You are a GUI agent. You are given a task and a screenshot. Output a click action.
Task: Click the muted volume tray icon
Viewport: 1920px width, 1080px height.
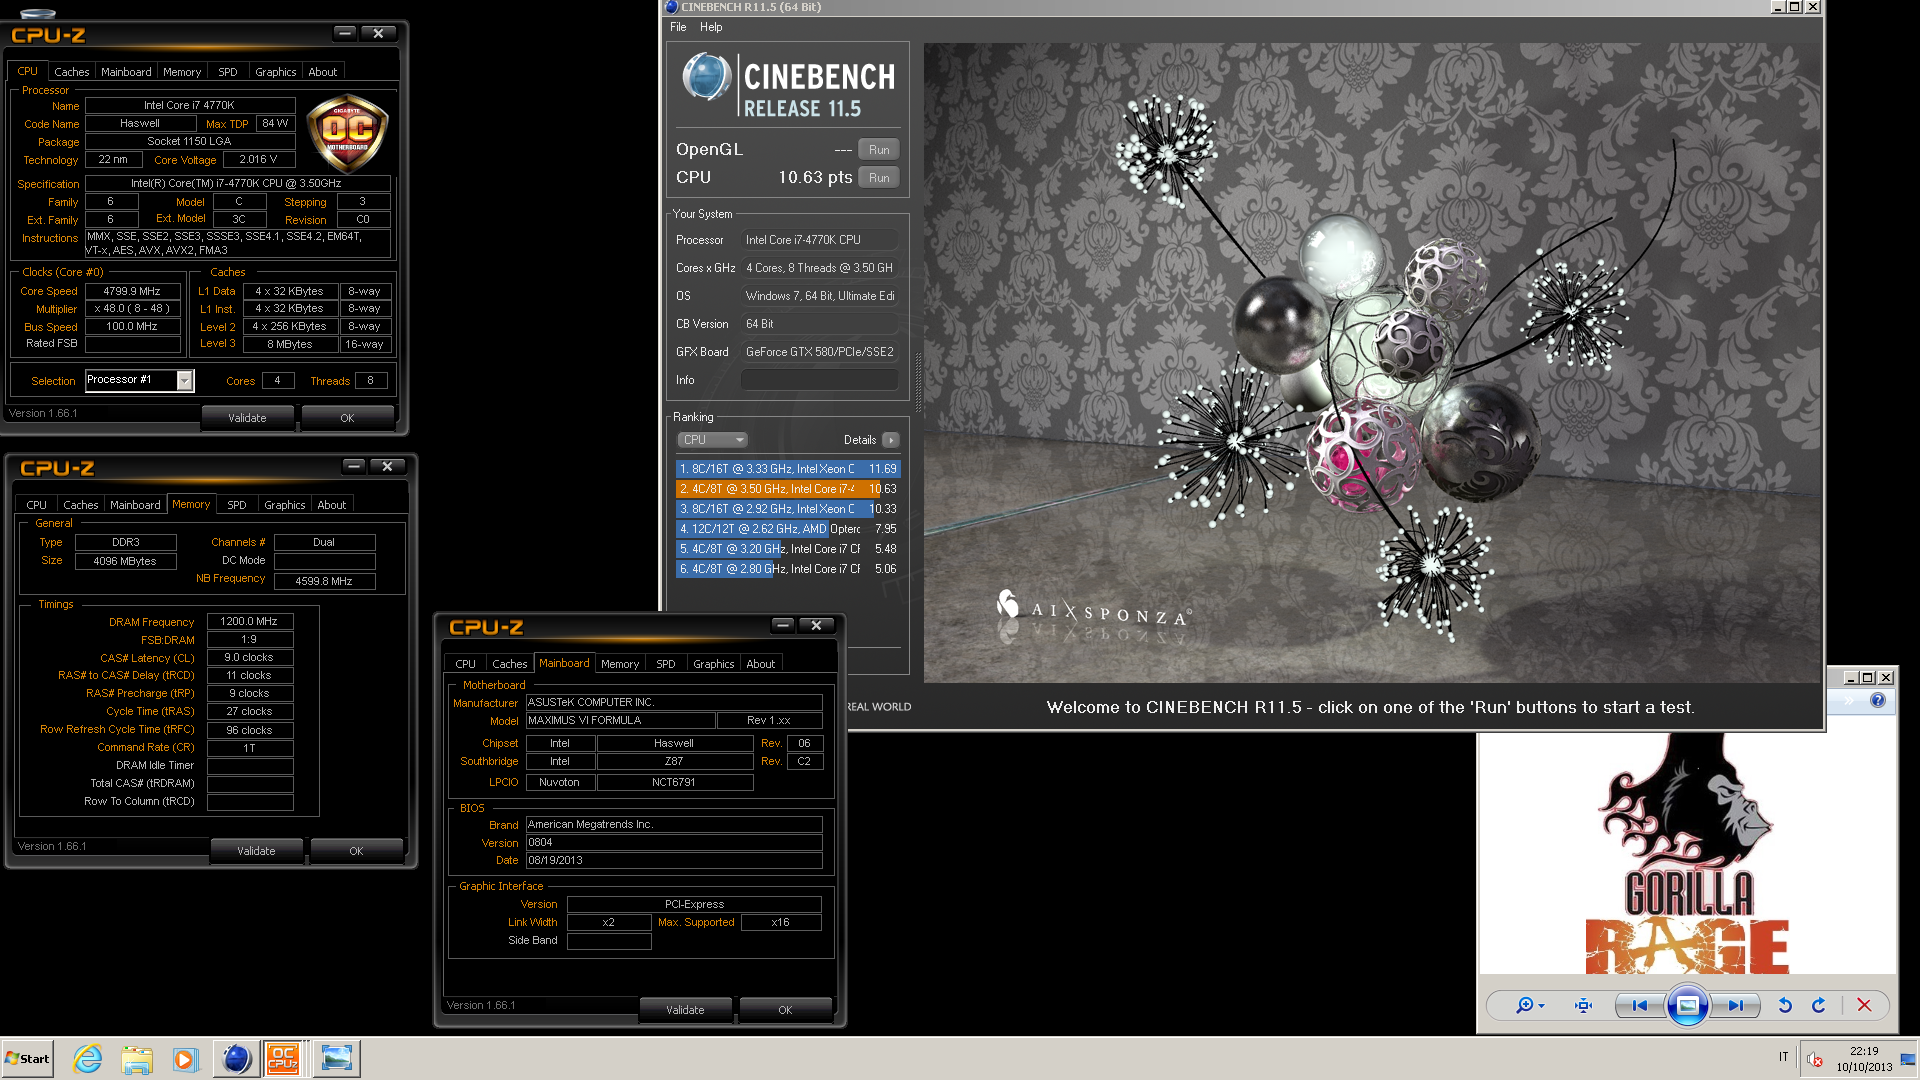point(1815,1059)
